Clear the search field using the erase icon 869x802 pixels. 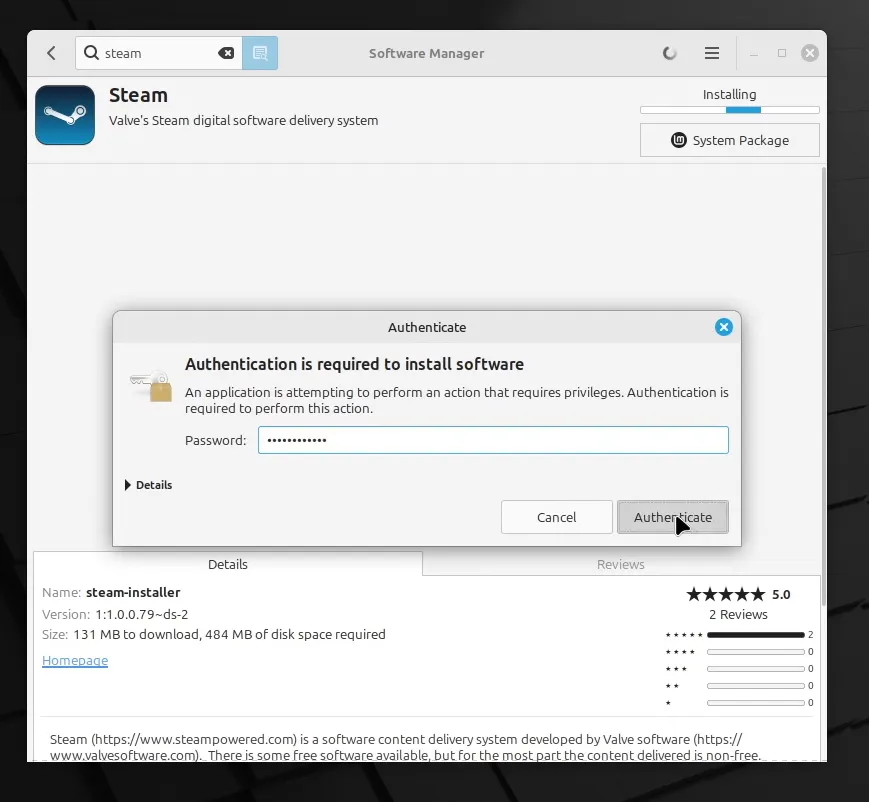click(x=226, y=53)
